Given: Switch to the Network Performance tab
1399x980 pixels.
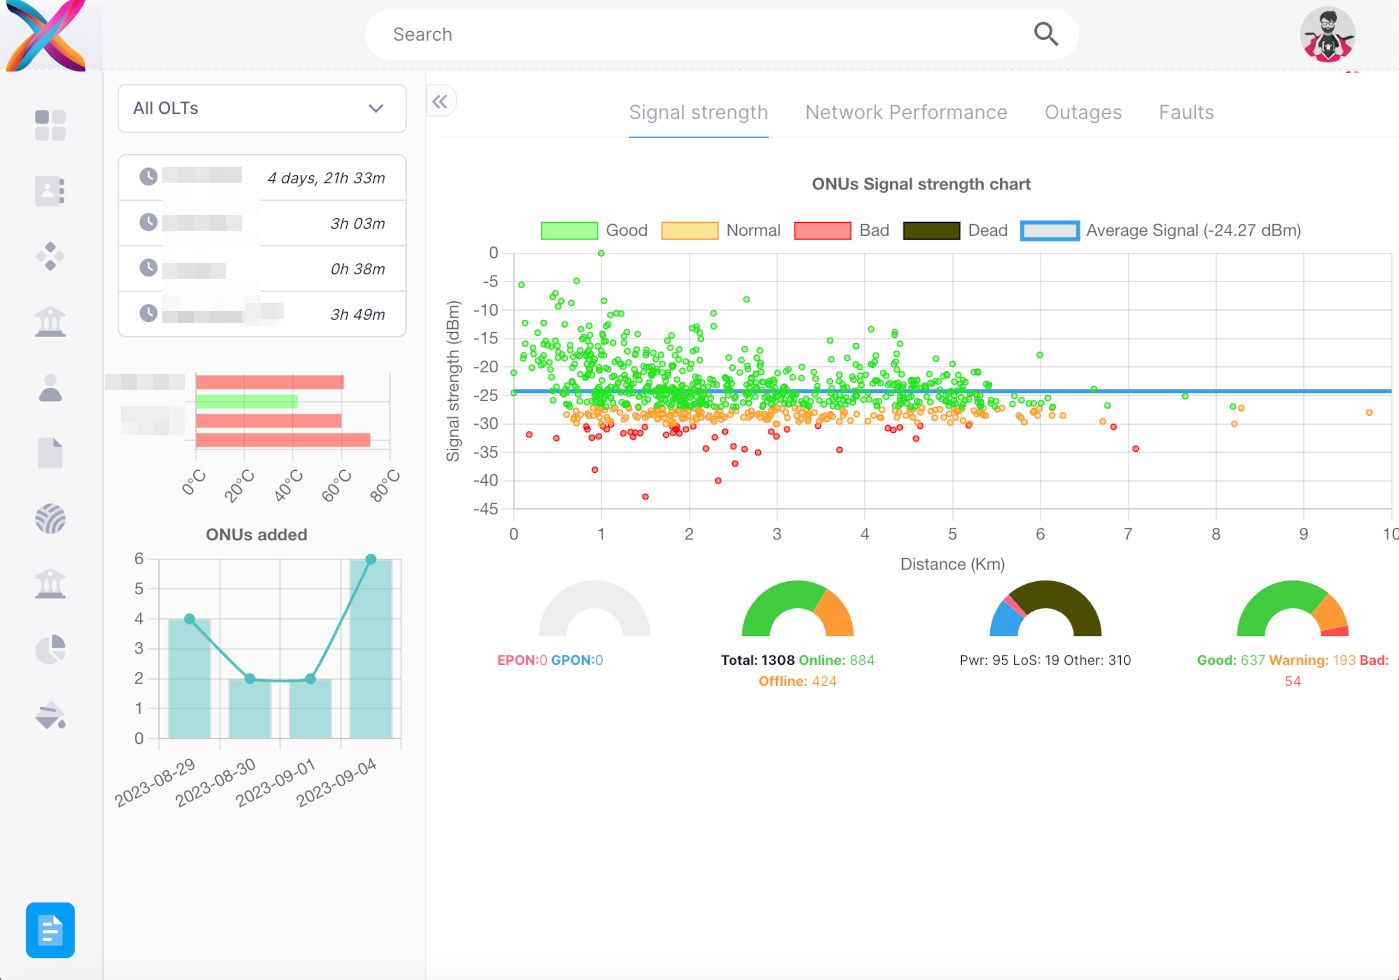Looking at the screenshot, I should 905,112.
